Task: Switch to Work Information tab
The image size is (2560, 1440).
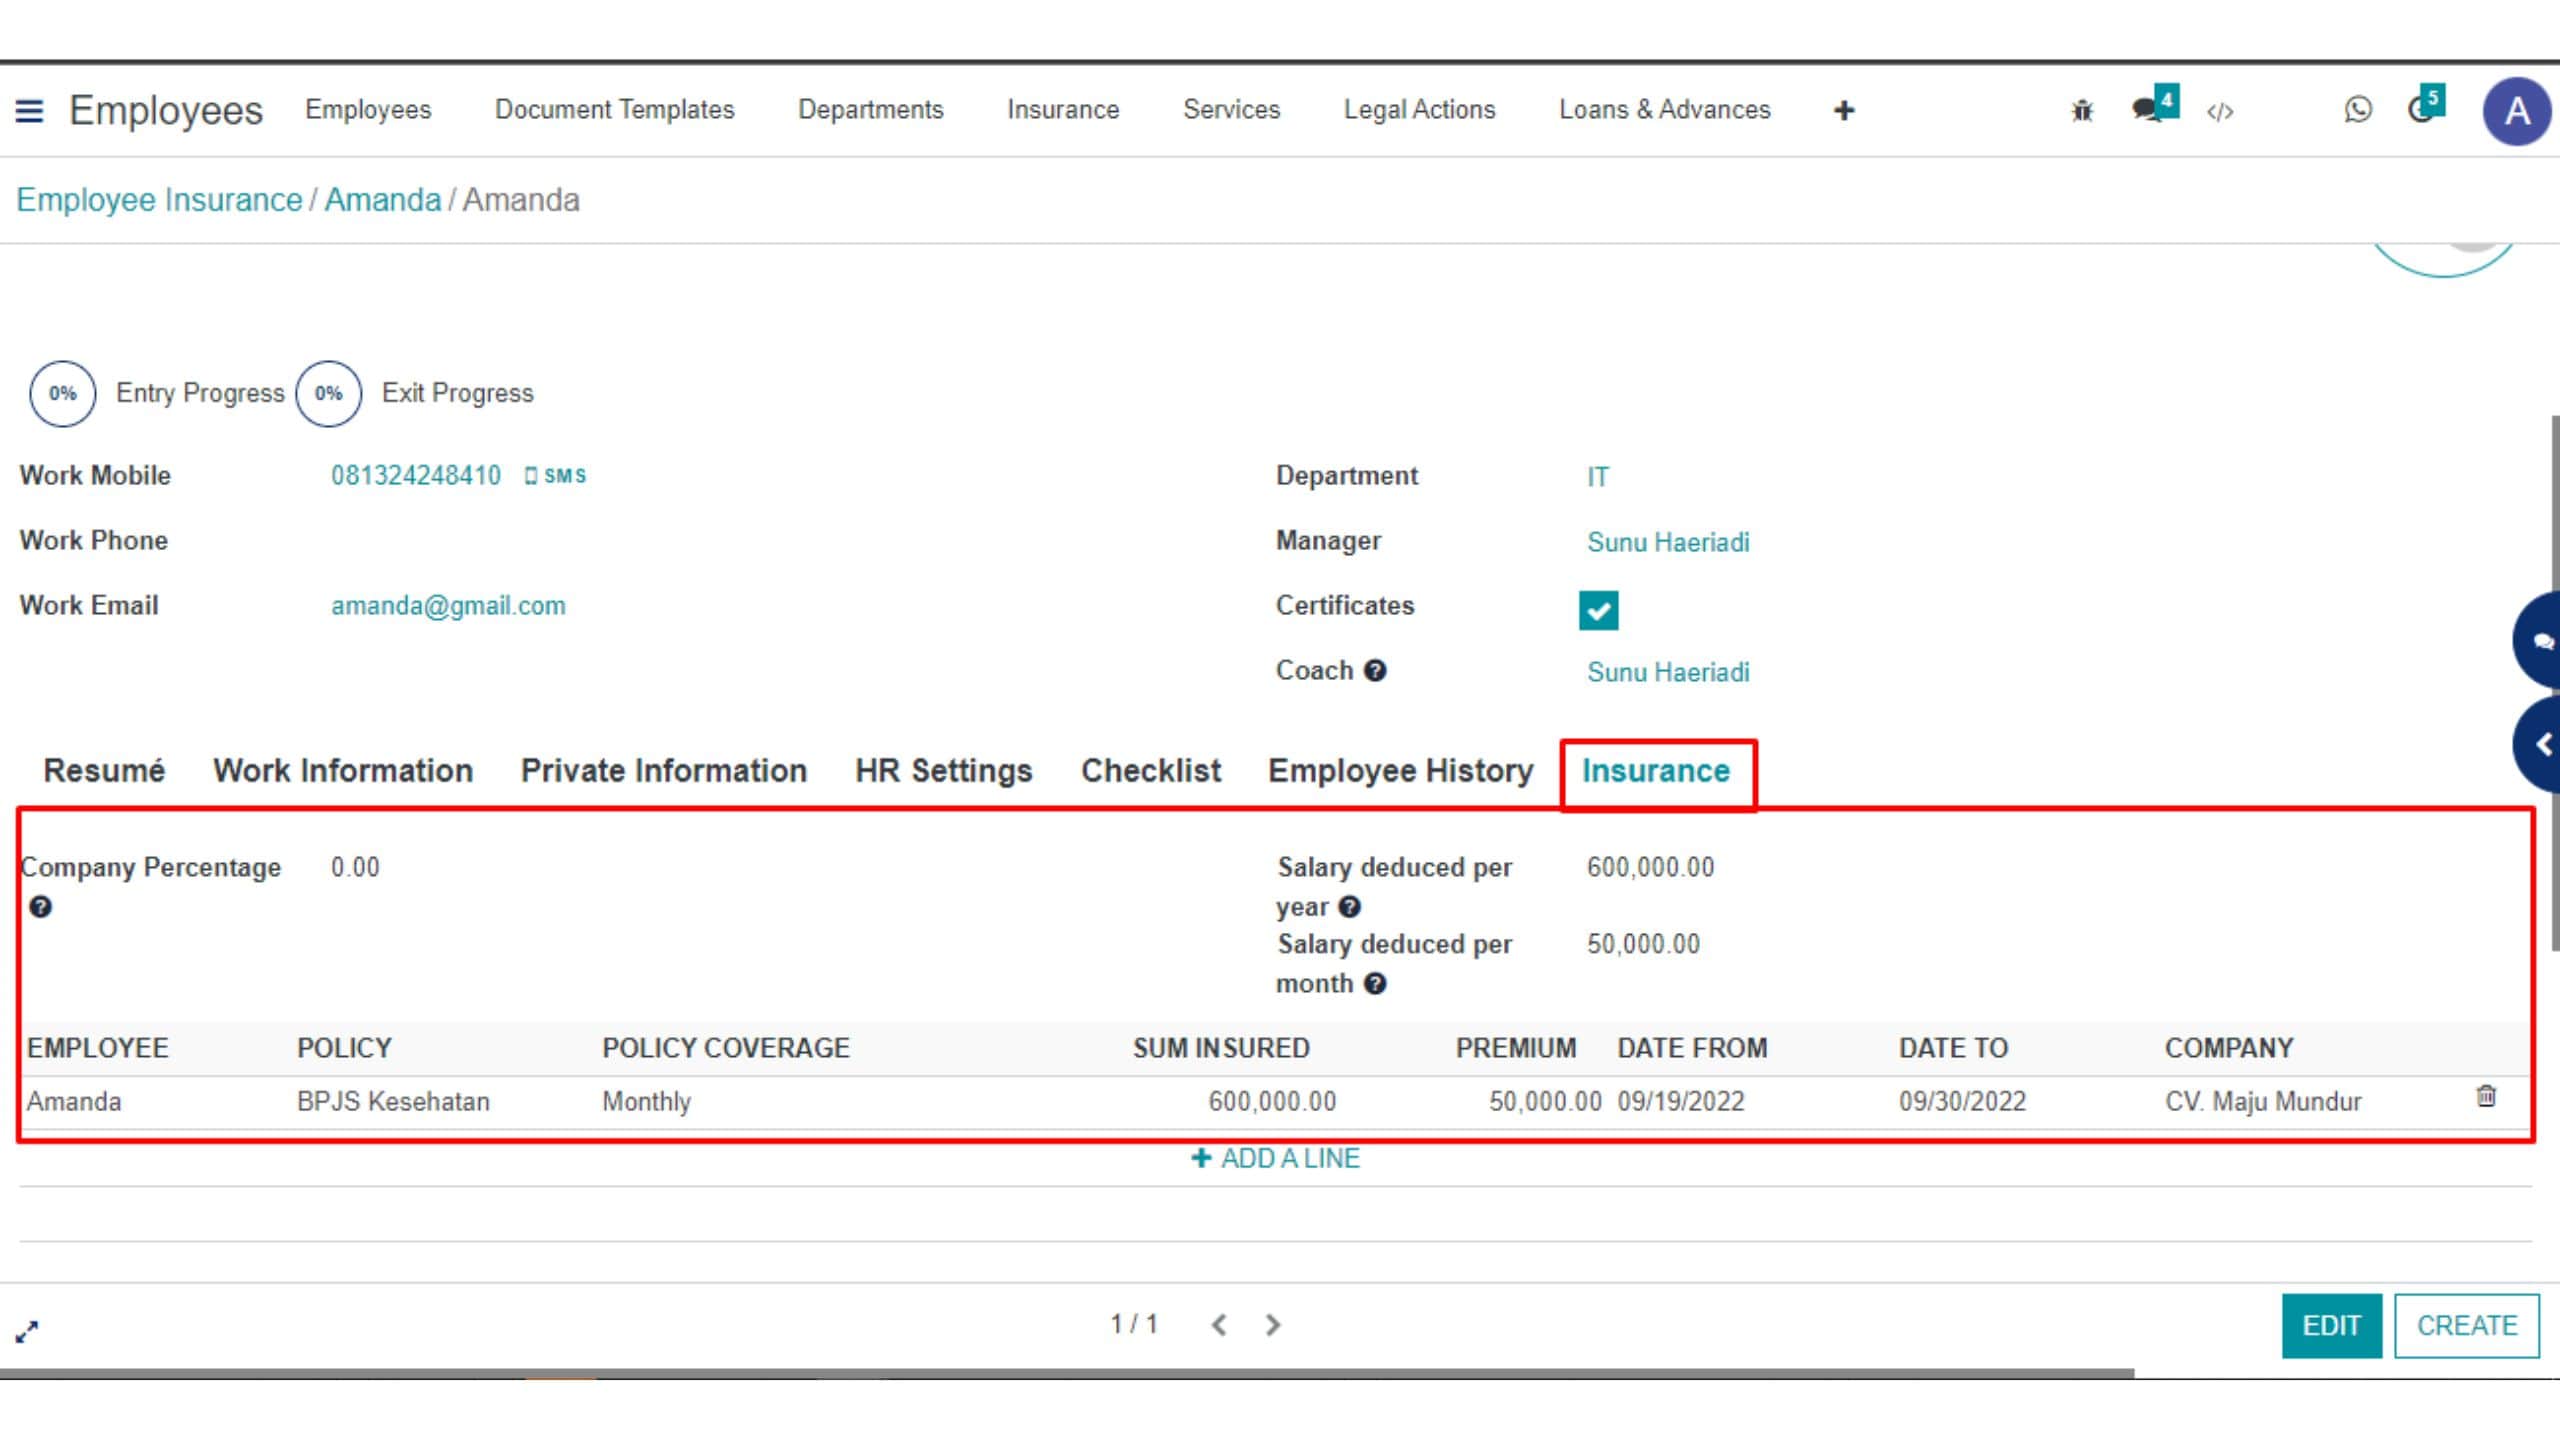Action: click(x=343, y=771)
